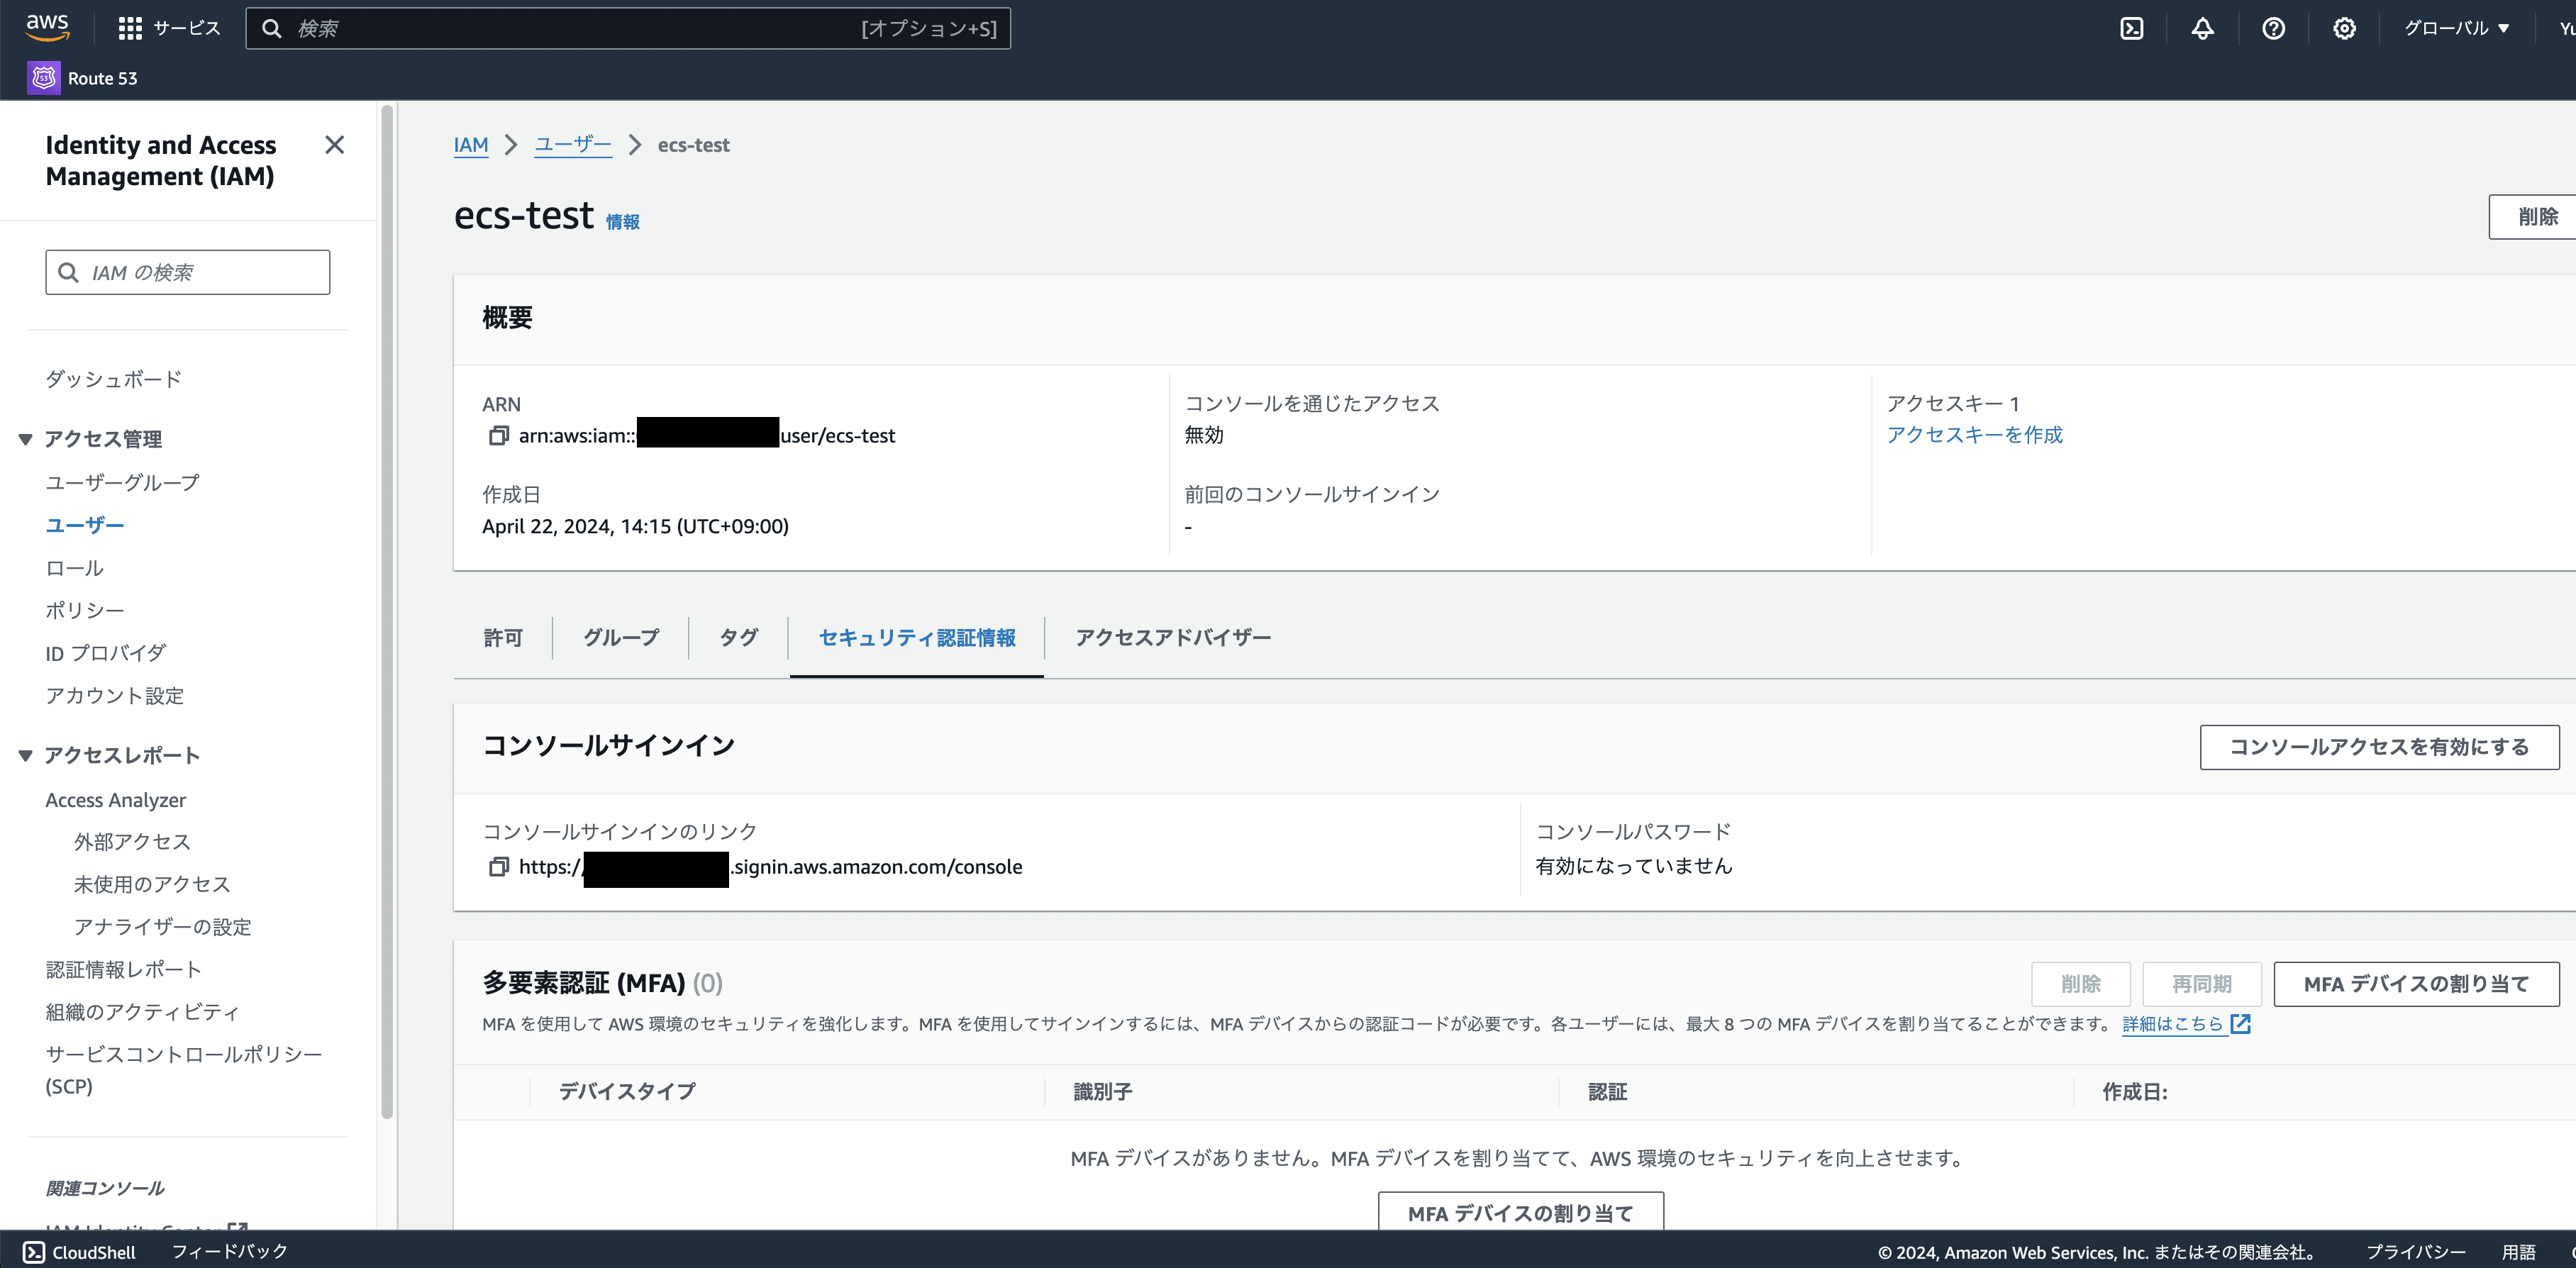Image resolution: width=2576 pixels, height=1268 pixels.
Task: Click the IAM breadcrumb link
Action: [x=471, y=145]
